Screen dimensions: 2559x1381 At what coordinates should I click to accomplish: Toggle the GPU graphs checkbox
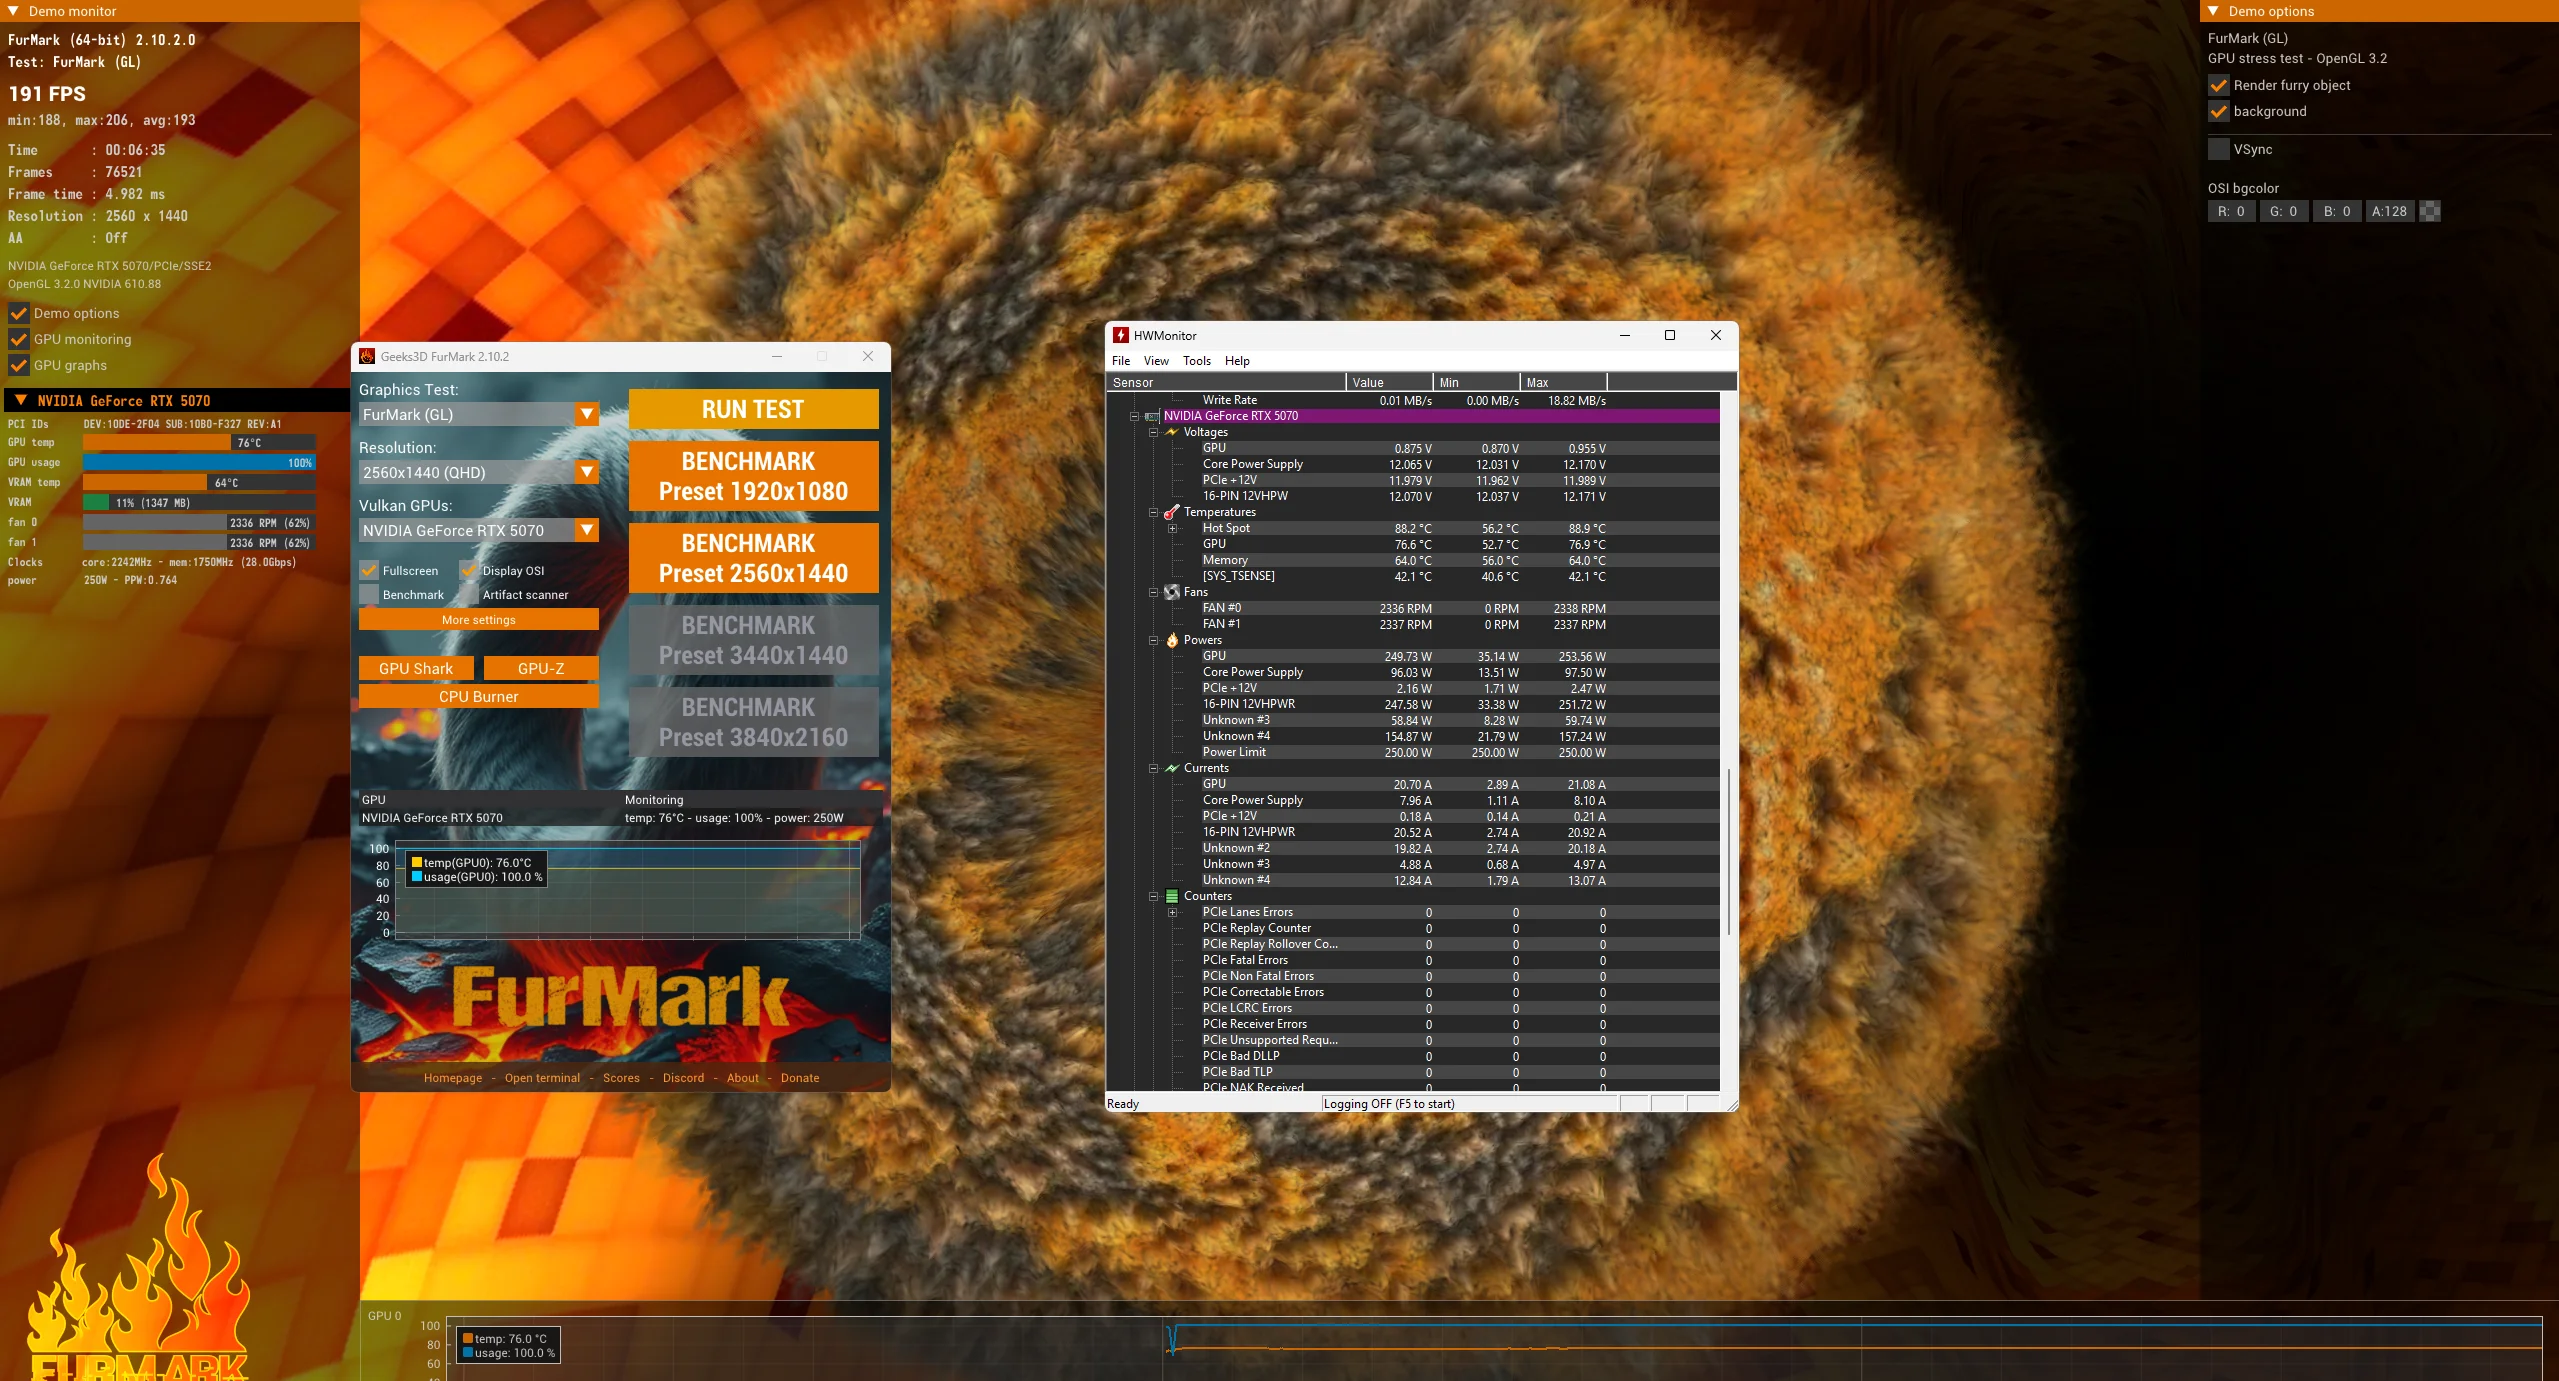[x=18, y=365]
